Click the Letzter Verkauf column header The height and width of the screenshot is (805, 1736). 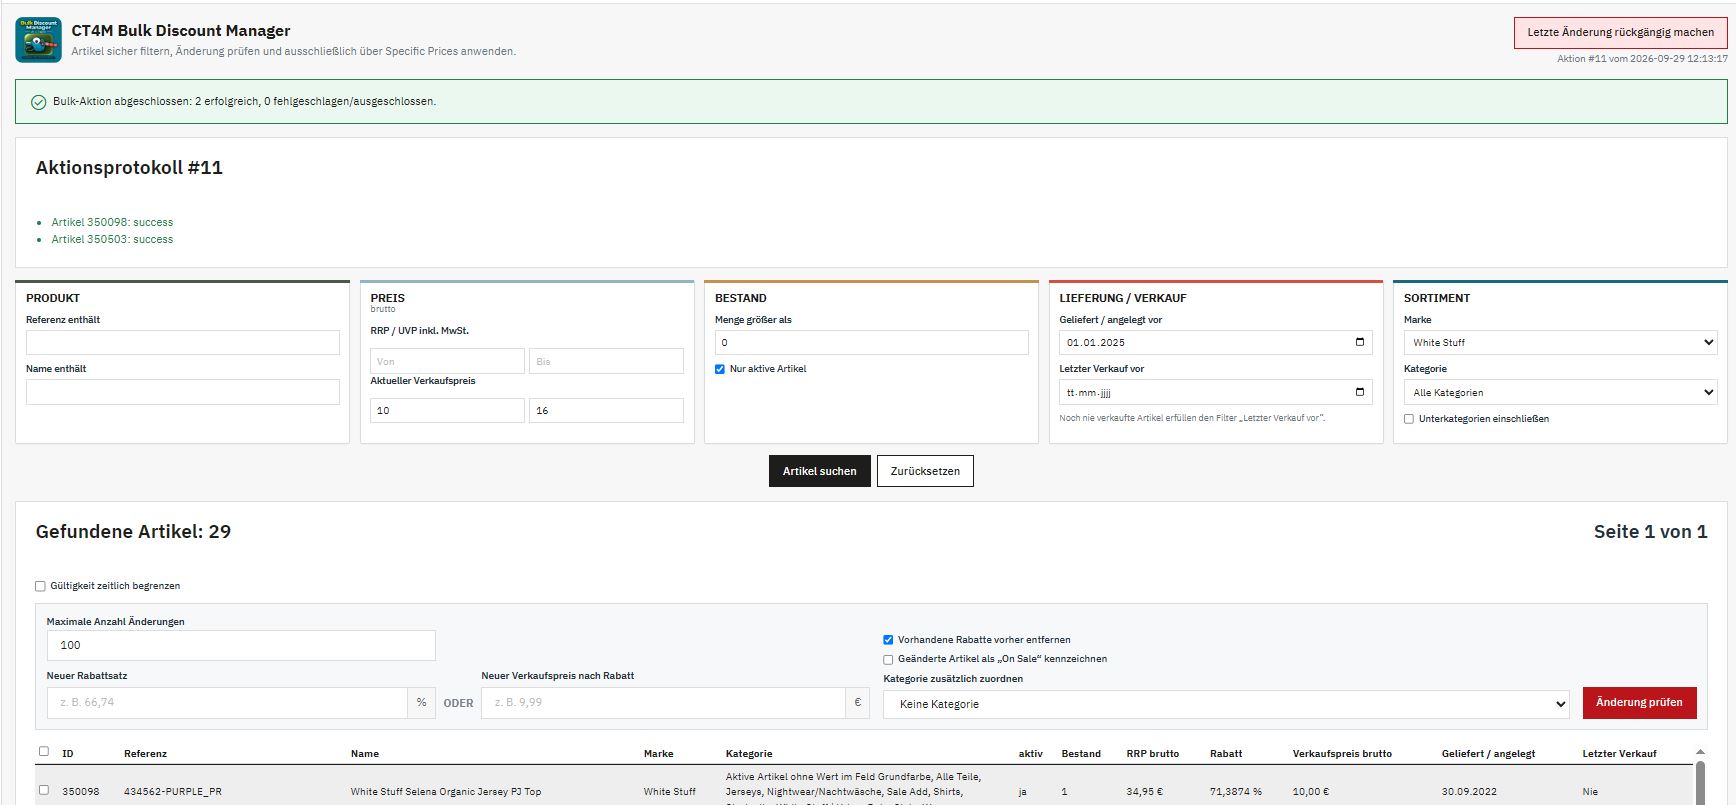click(1619, 754)
